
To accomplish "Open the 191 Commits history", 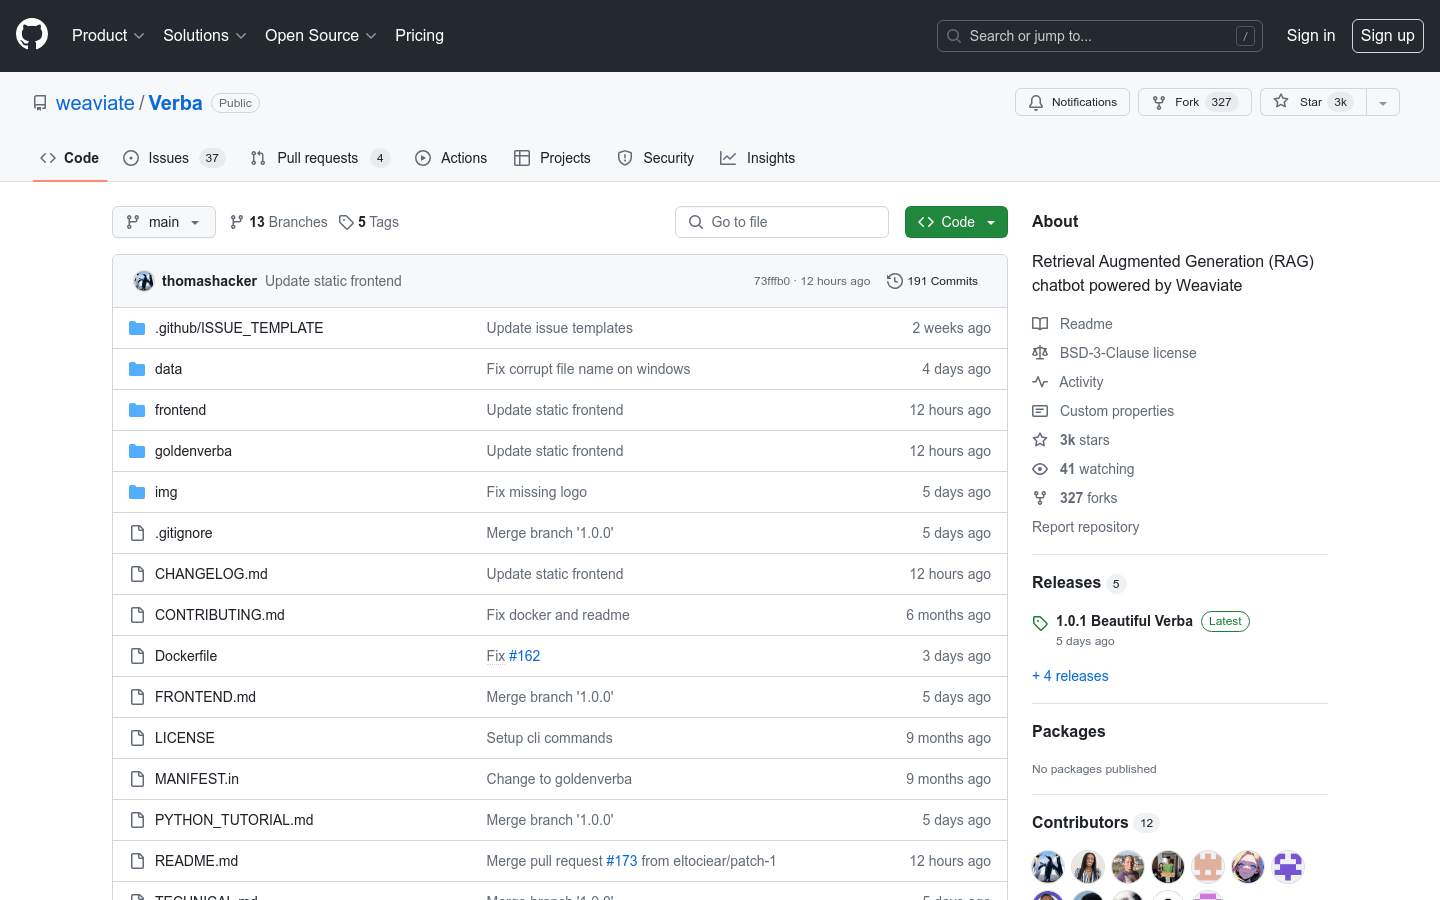I will [x=932, y=281].
